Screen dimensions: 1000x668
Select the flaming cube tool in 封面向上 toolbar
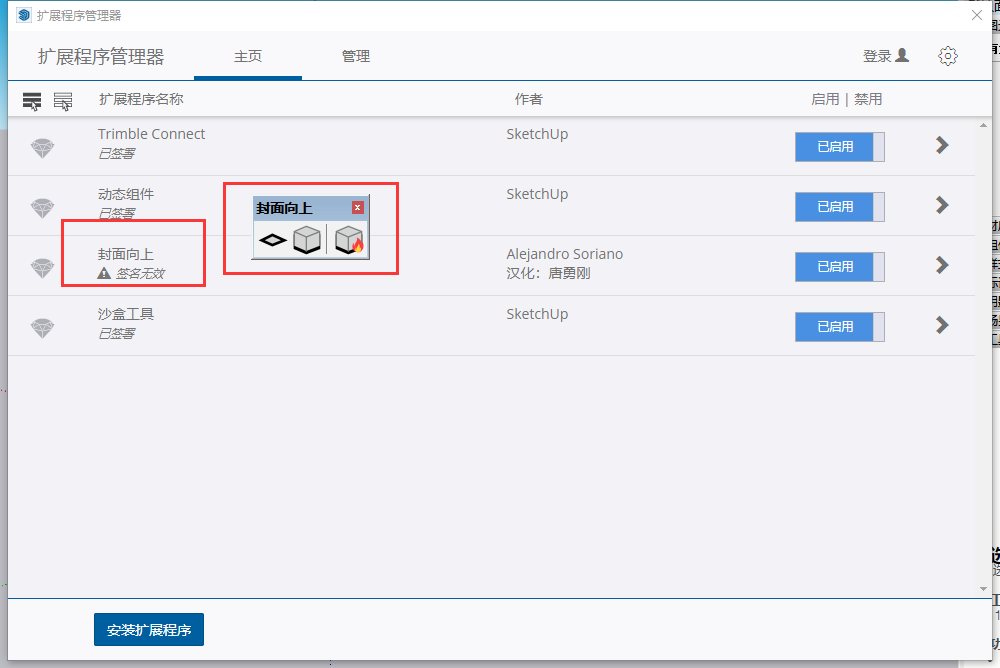click(x=347, y=239)
